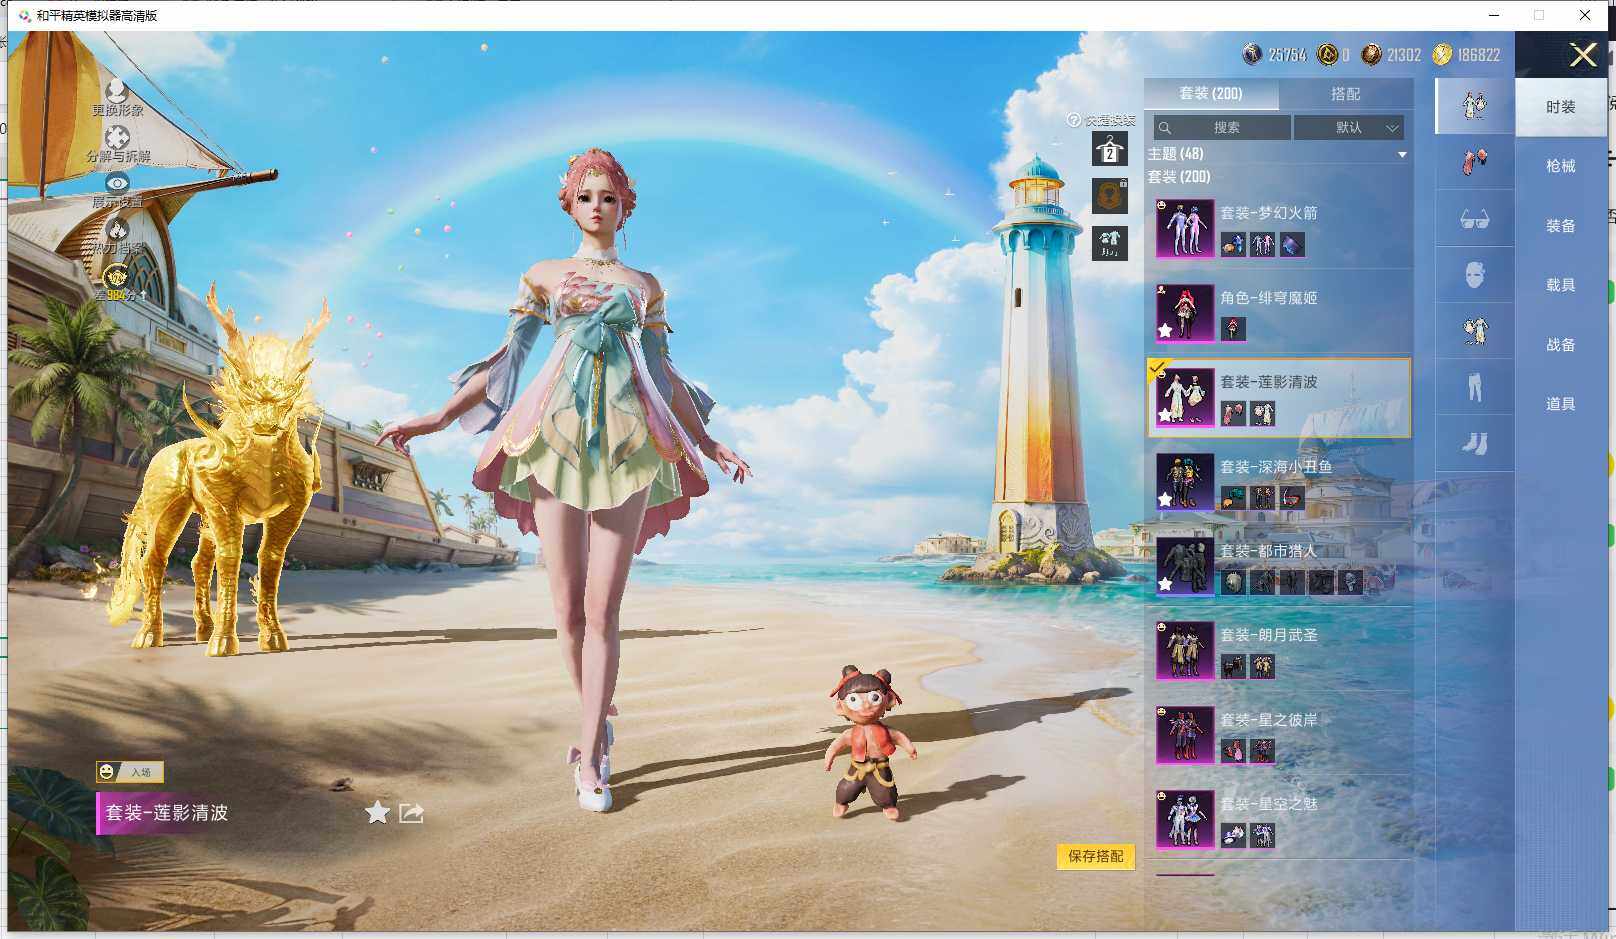Select the pink headwear category icon
The height and width of the screenshot is (939, 1616).
[x=1474, y=161]
